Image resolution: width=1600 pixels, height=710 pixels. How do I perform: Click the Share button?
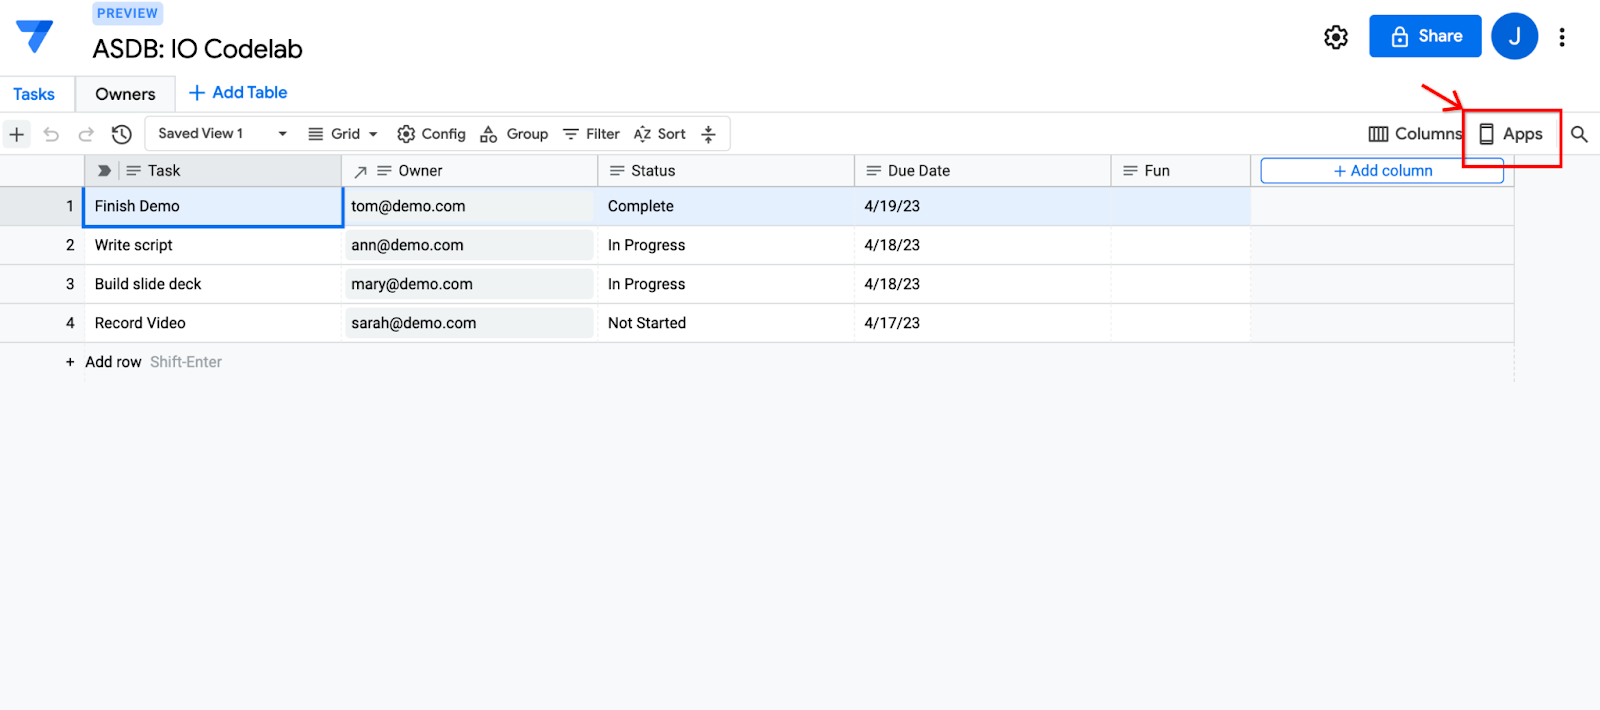coord(1424,36)
